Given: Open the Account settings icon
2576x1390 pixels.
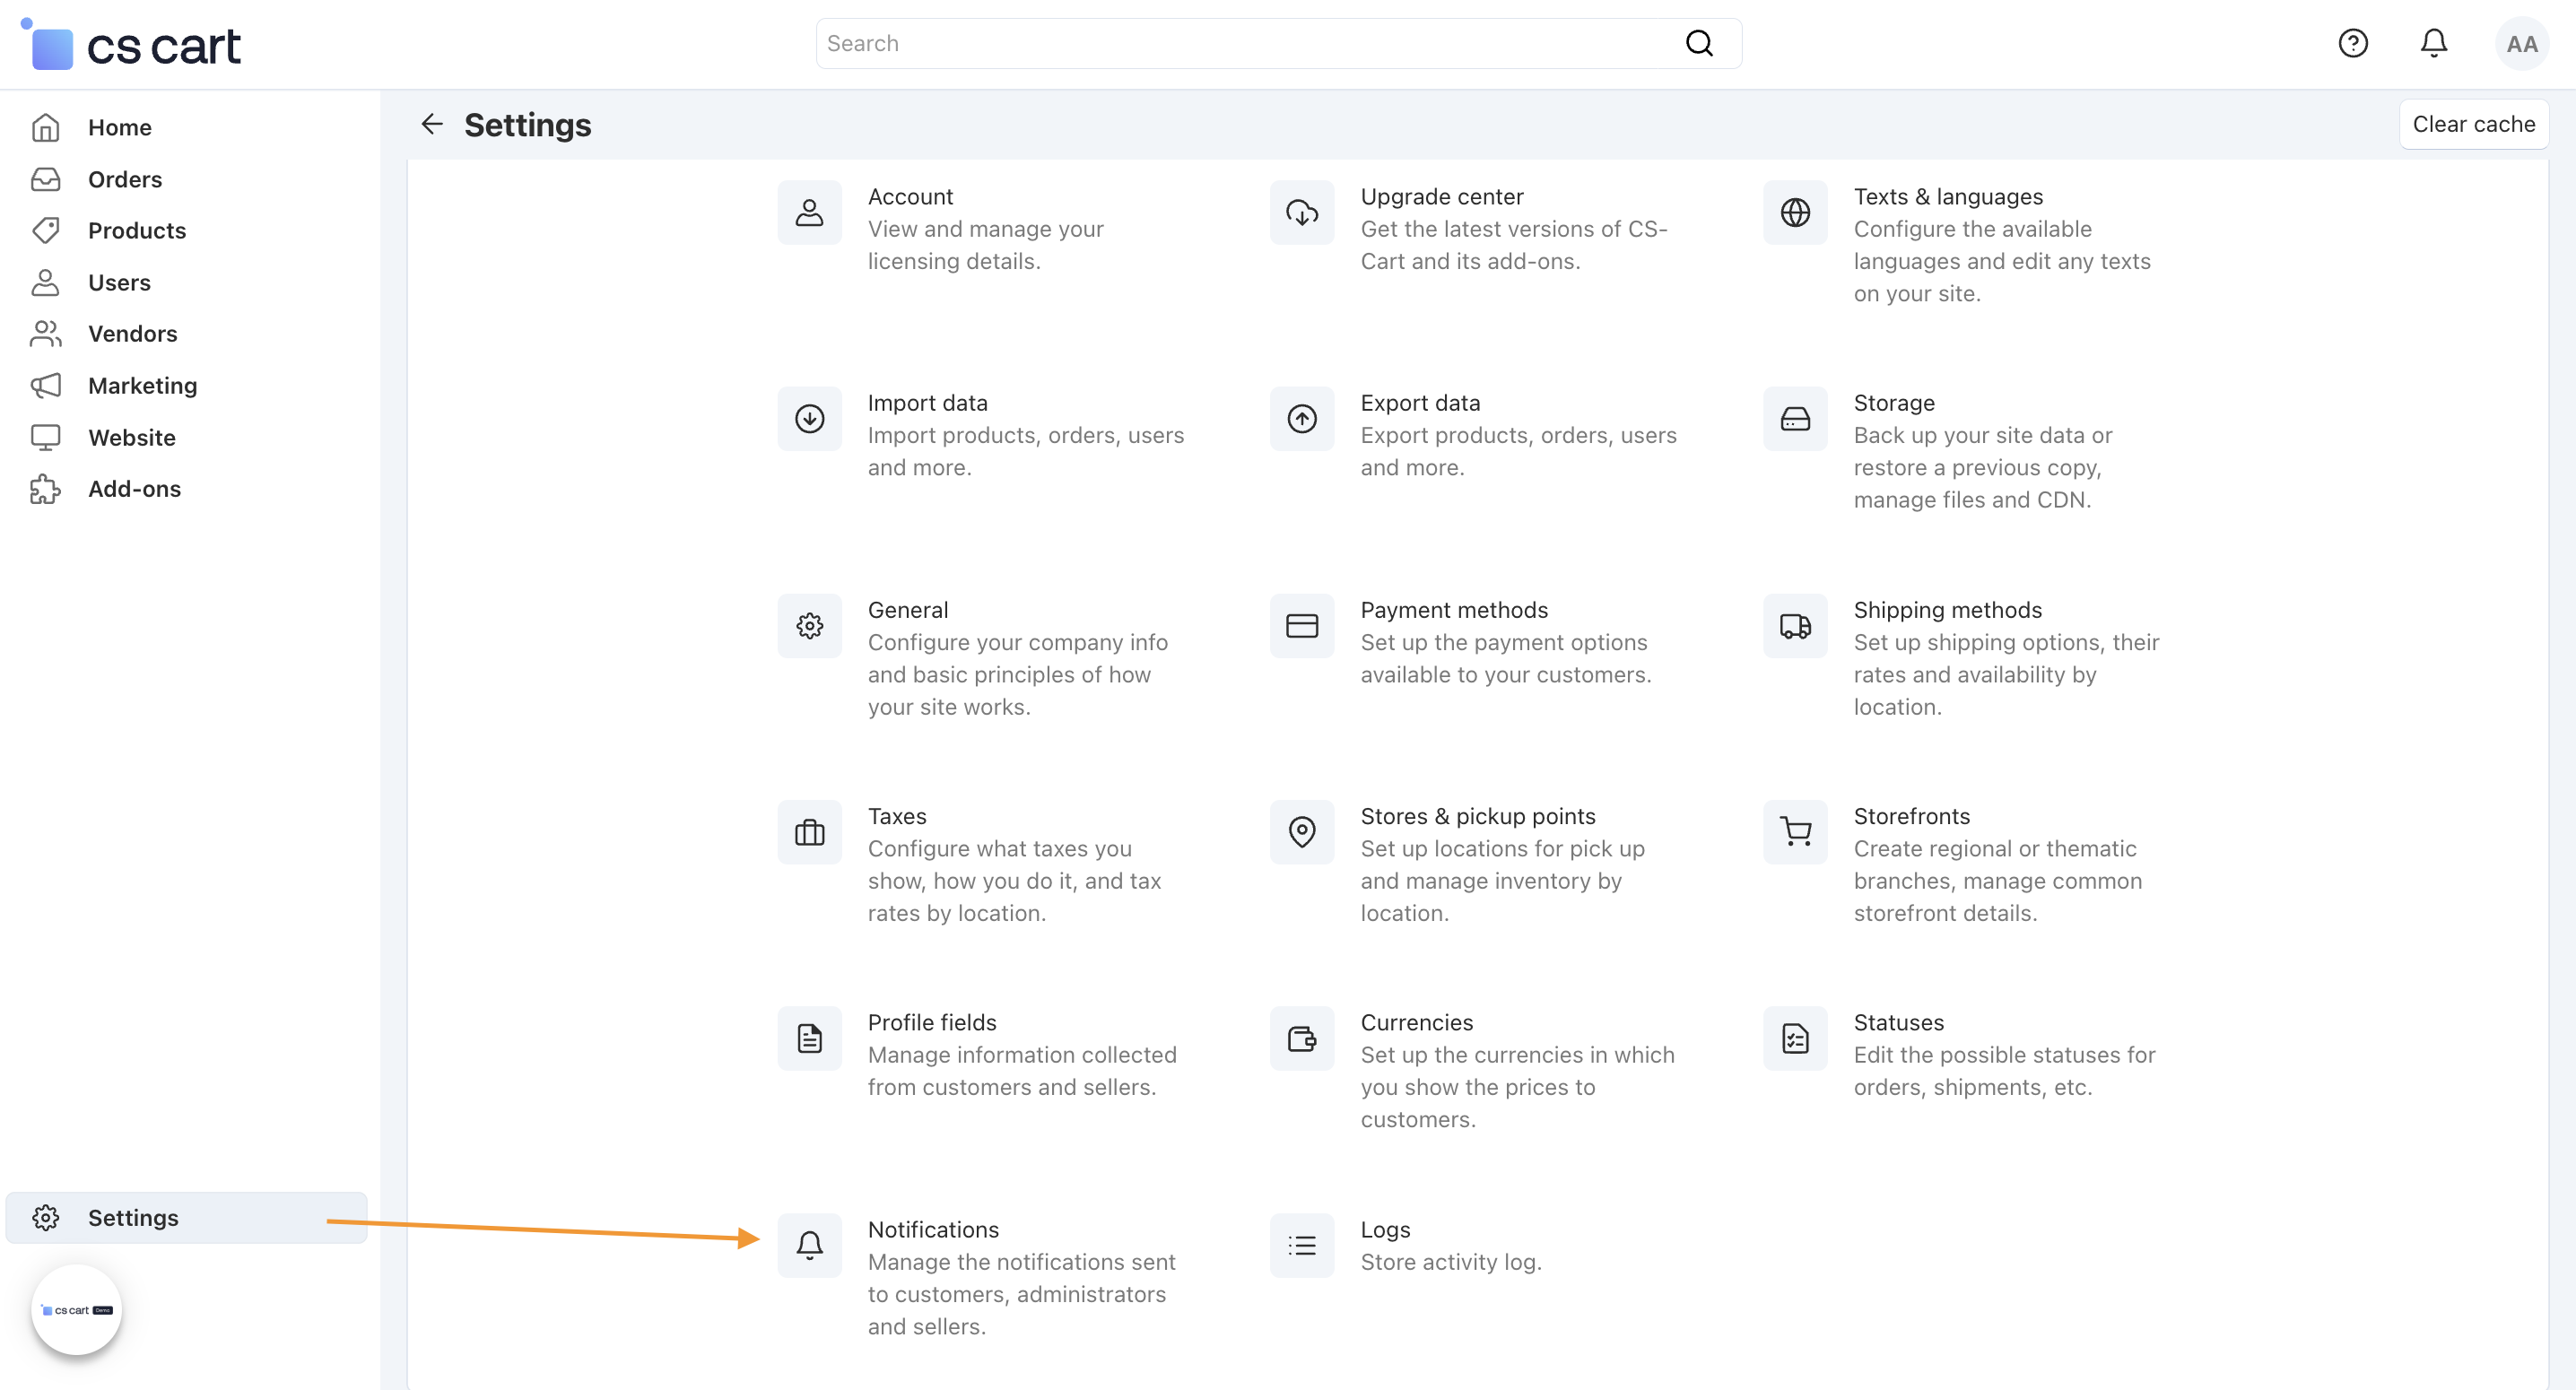Looking at the screenshot, I should 809,212.
